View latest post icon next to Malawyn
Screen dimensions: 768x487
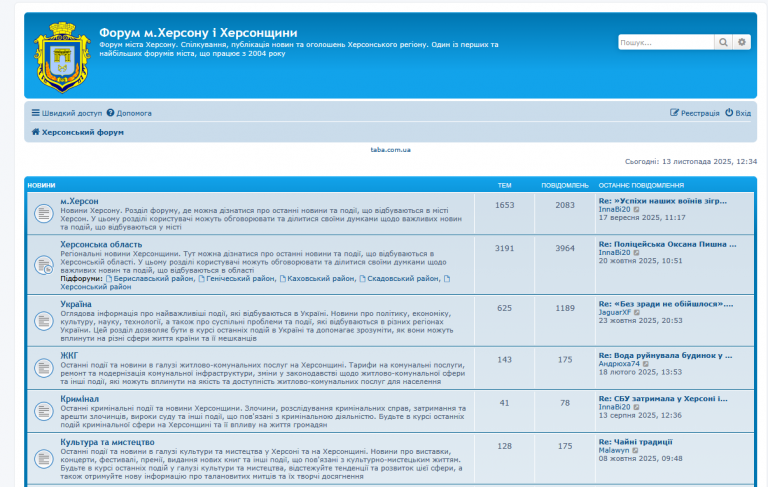pos(635,451)
